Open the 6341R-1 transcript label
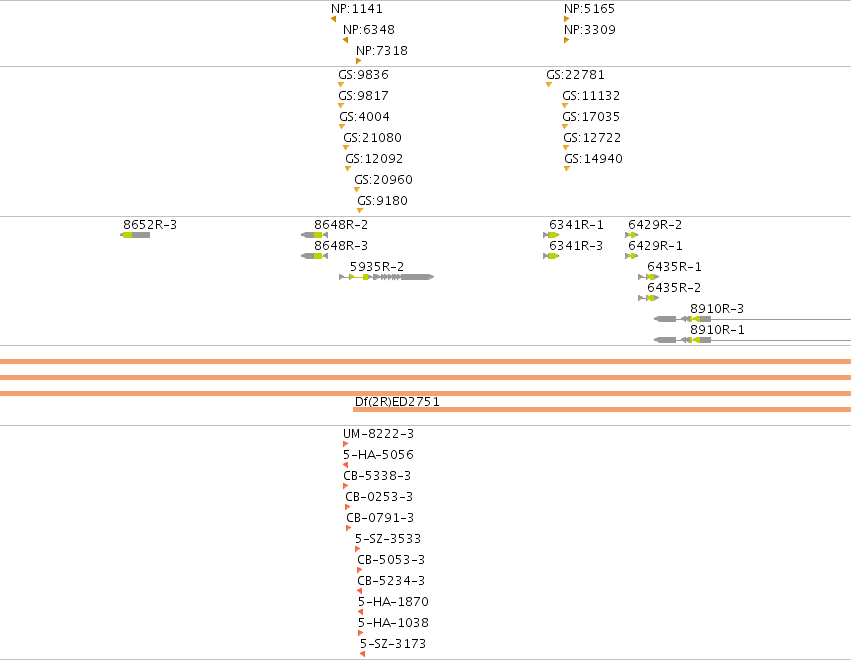 point(576,225)
